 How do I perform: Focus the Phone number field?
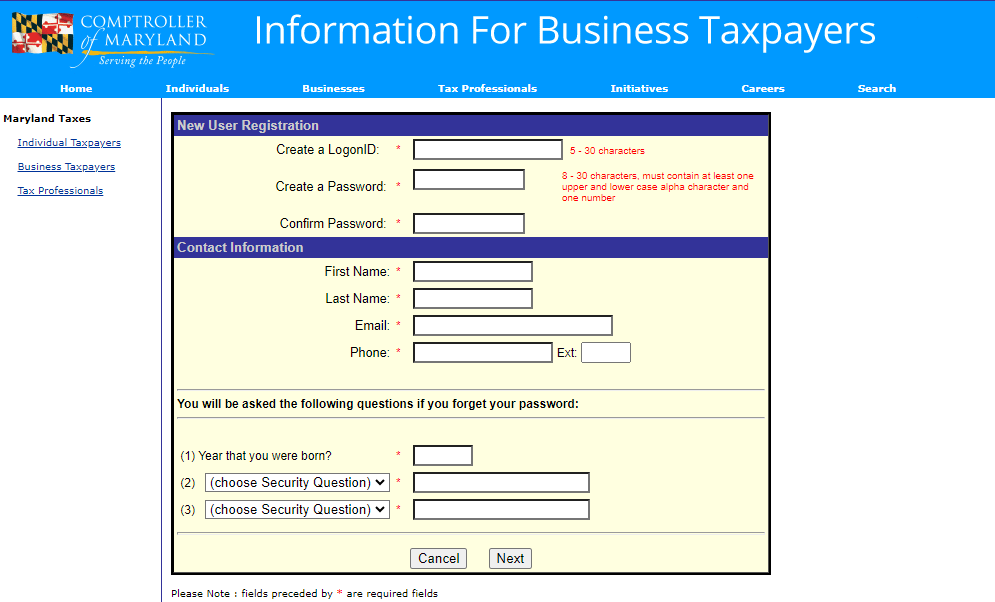click(483, 353)
